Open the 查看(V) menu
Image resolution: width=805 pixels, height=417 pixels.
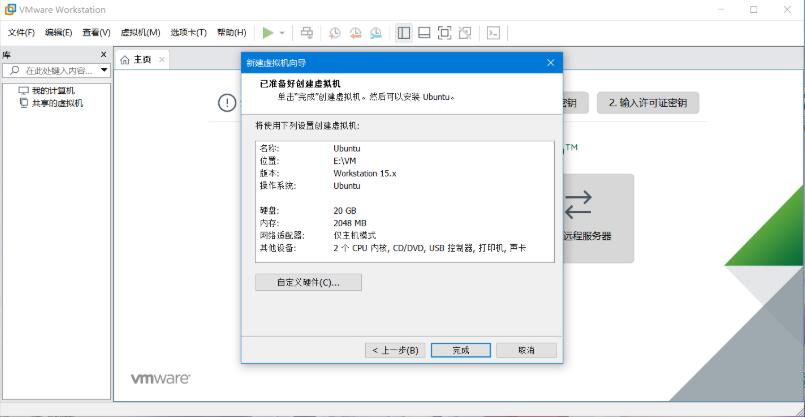click(x=97, y=32)
